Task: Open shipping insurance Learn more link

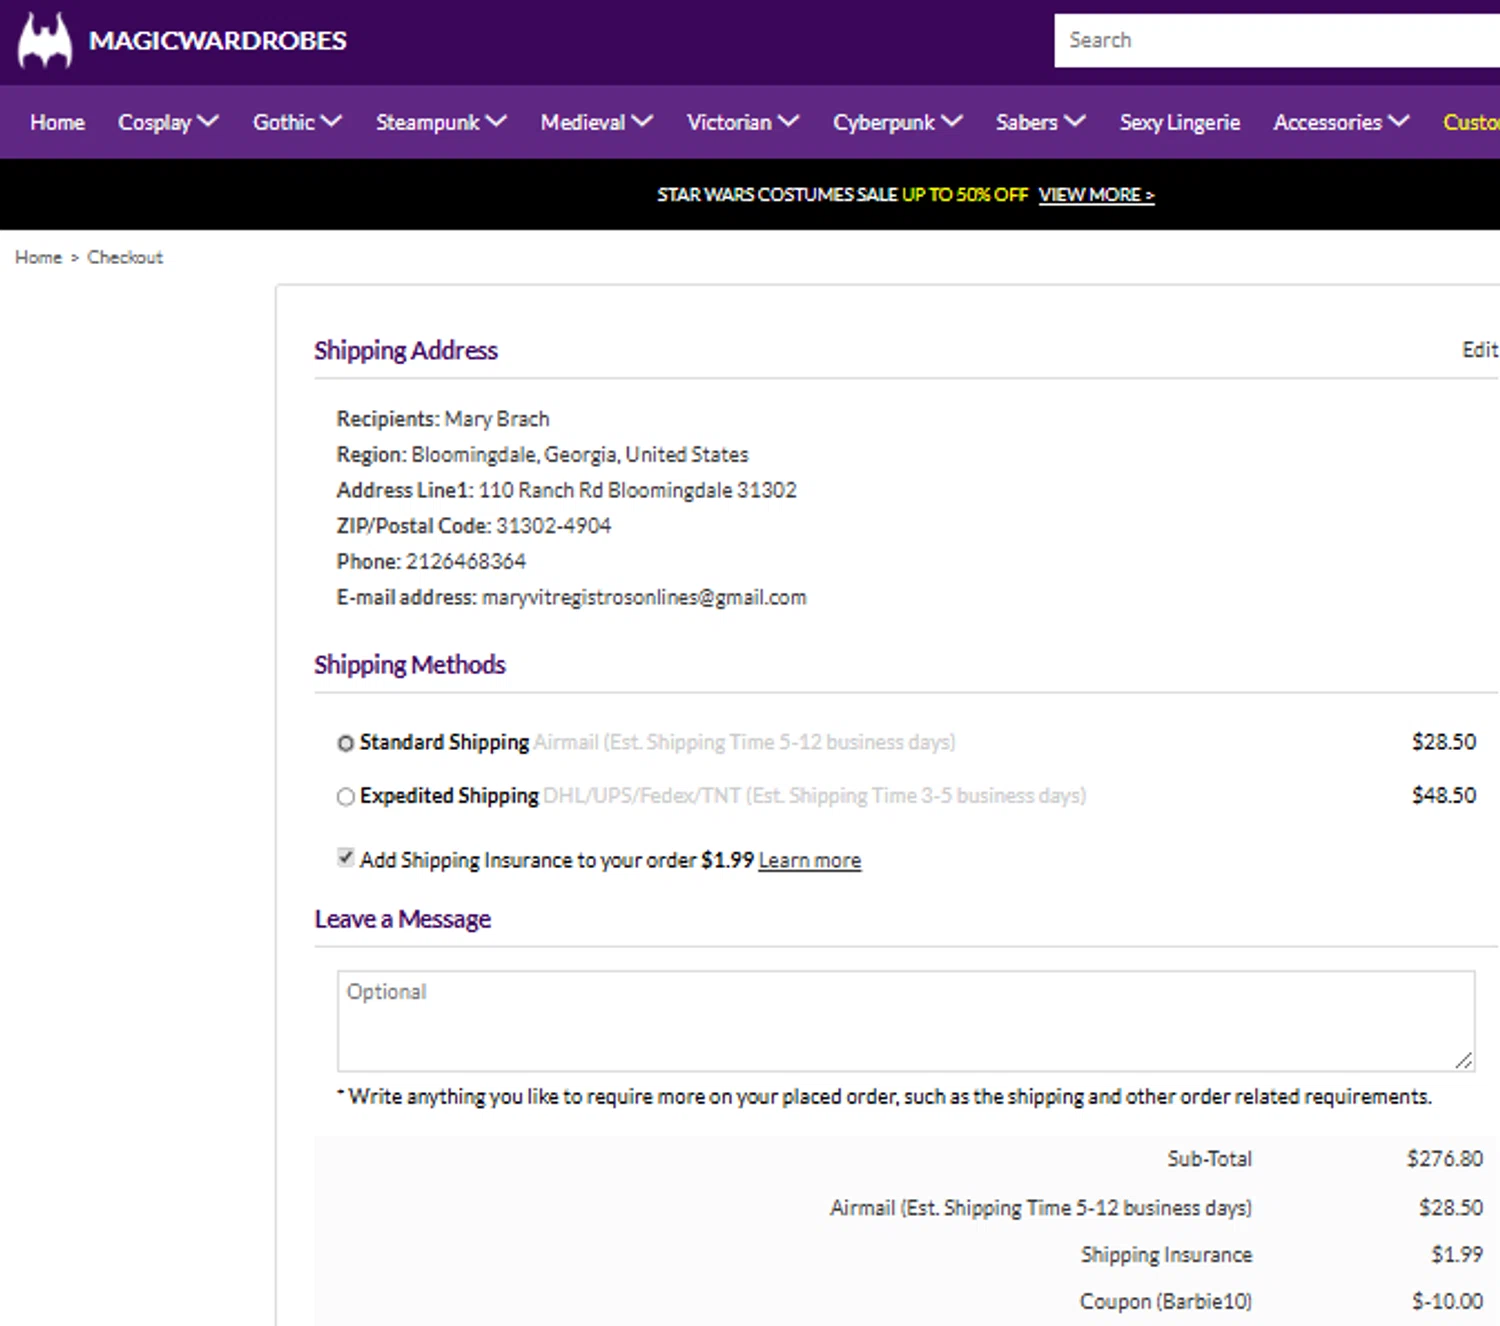Action: point(809,860)
